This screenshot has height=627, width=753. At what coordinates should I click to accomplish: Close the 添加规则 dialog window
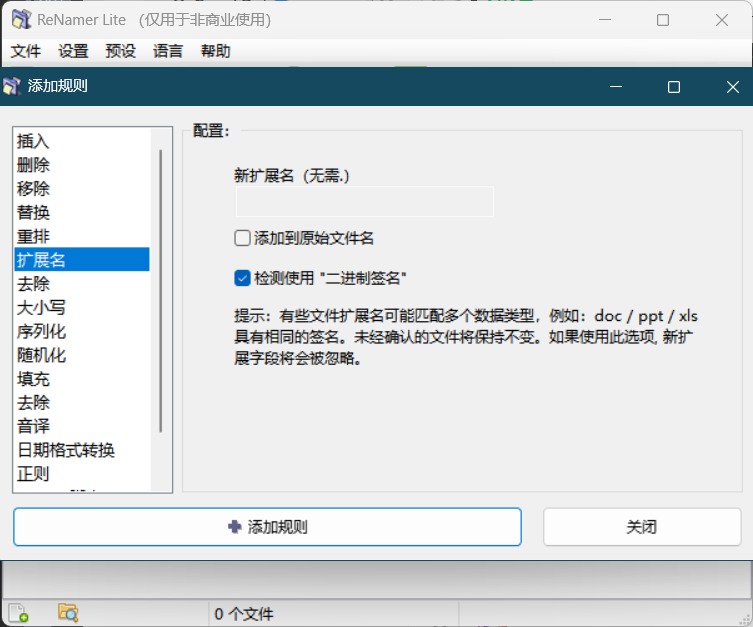[733, 87]
